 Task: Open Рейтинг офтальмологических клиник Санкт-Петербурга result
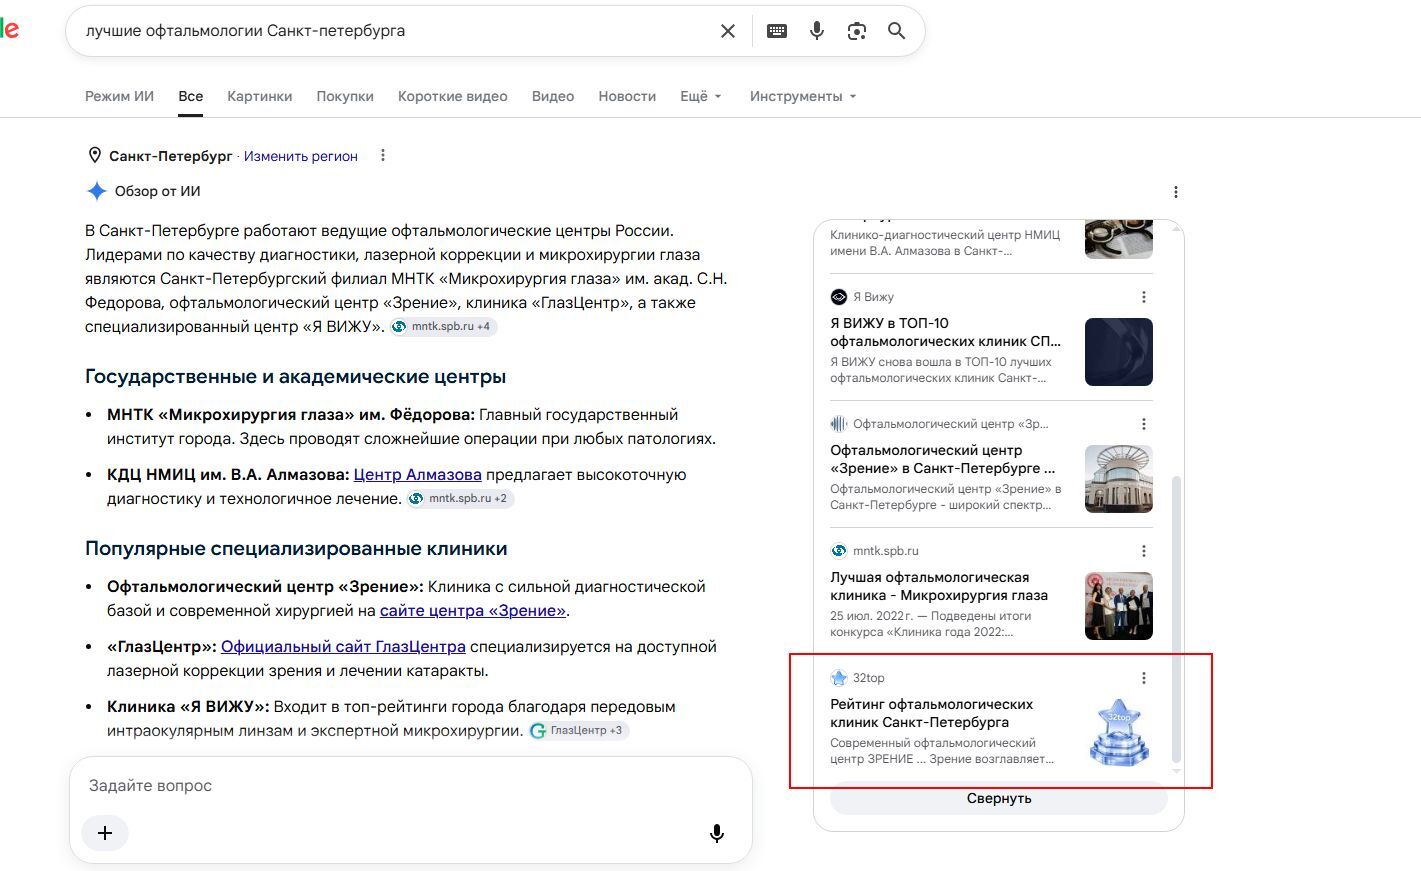[932, 713]
